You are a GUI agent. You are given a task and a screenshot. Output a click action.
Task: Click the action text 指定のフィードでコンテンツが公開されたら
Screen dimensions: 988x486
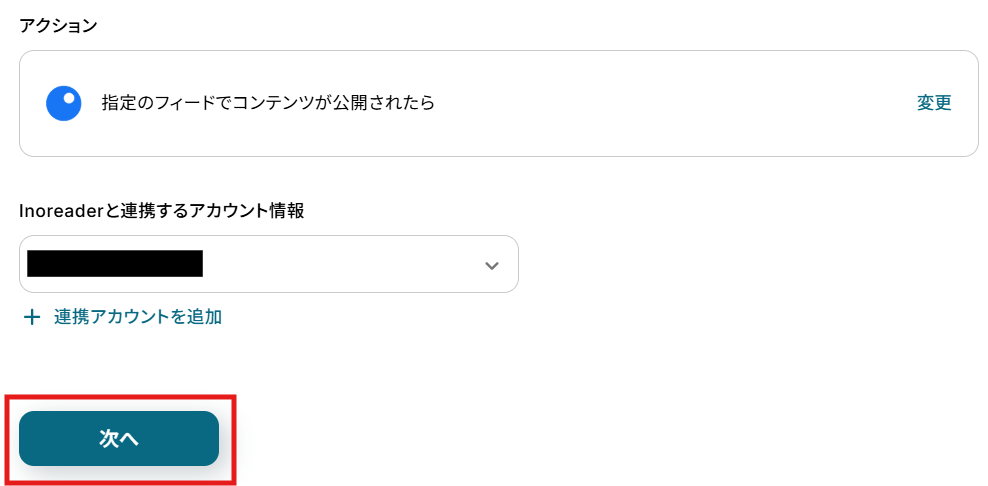(x=268, y=103)
